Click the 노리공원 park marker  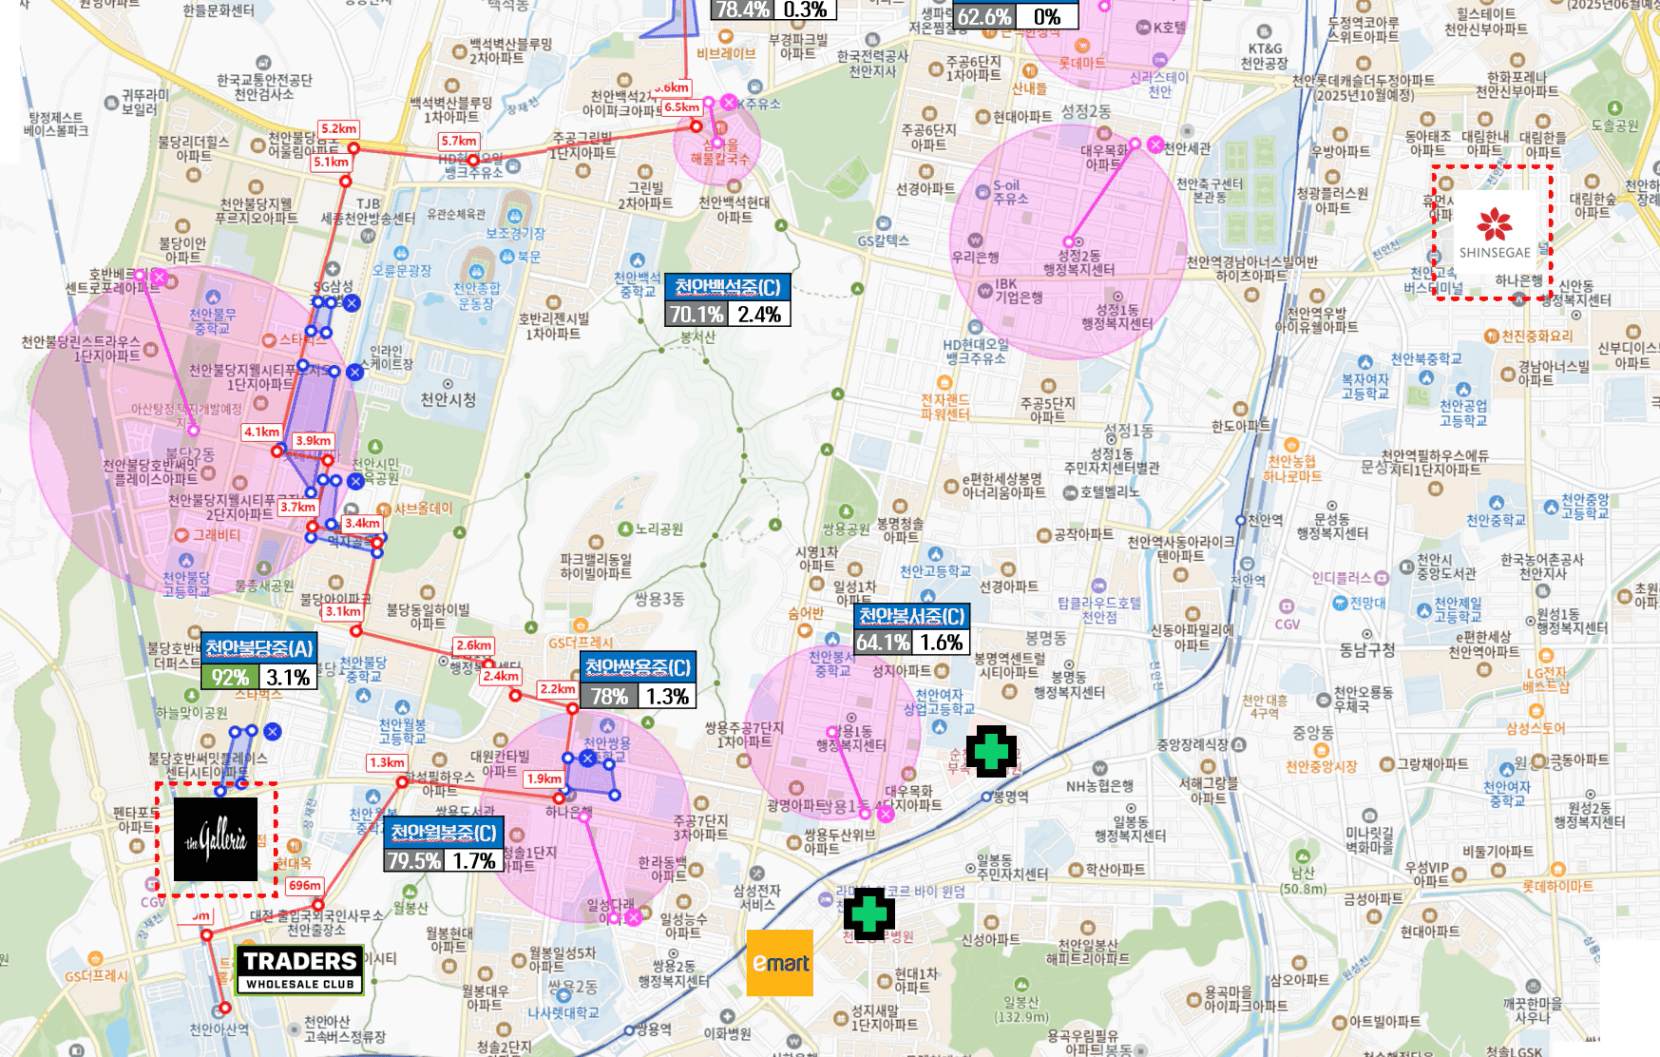(626, 529)
